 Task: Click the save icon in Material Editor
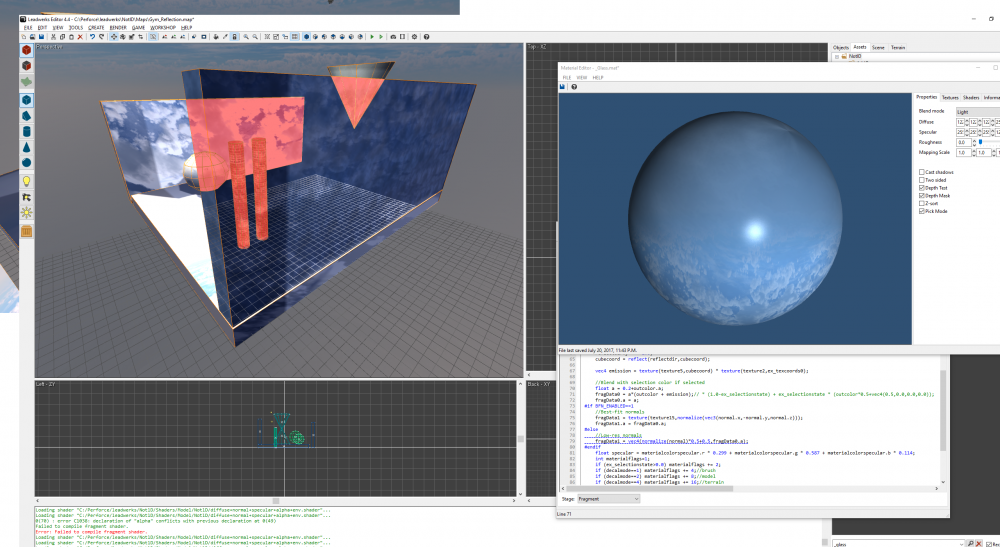(x=562, y=87)
